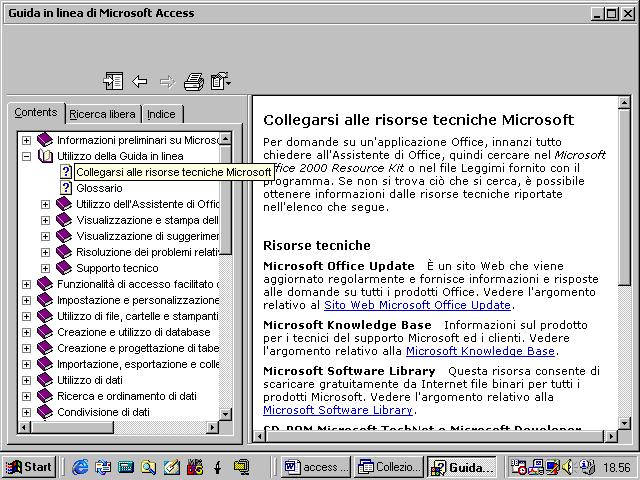The width and height of the screenshot is (640, 480).
Task: Open the Microsoft Knowledge Base link
Action: (x=480, y=351)
